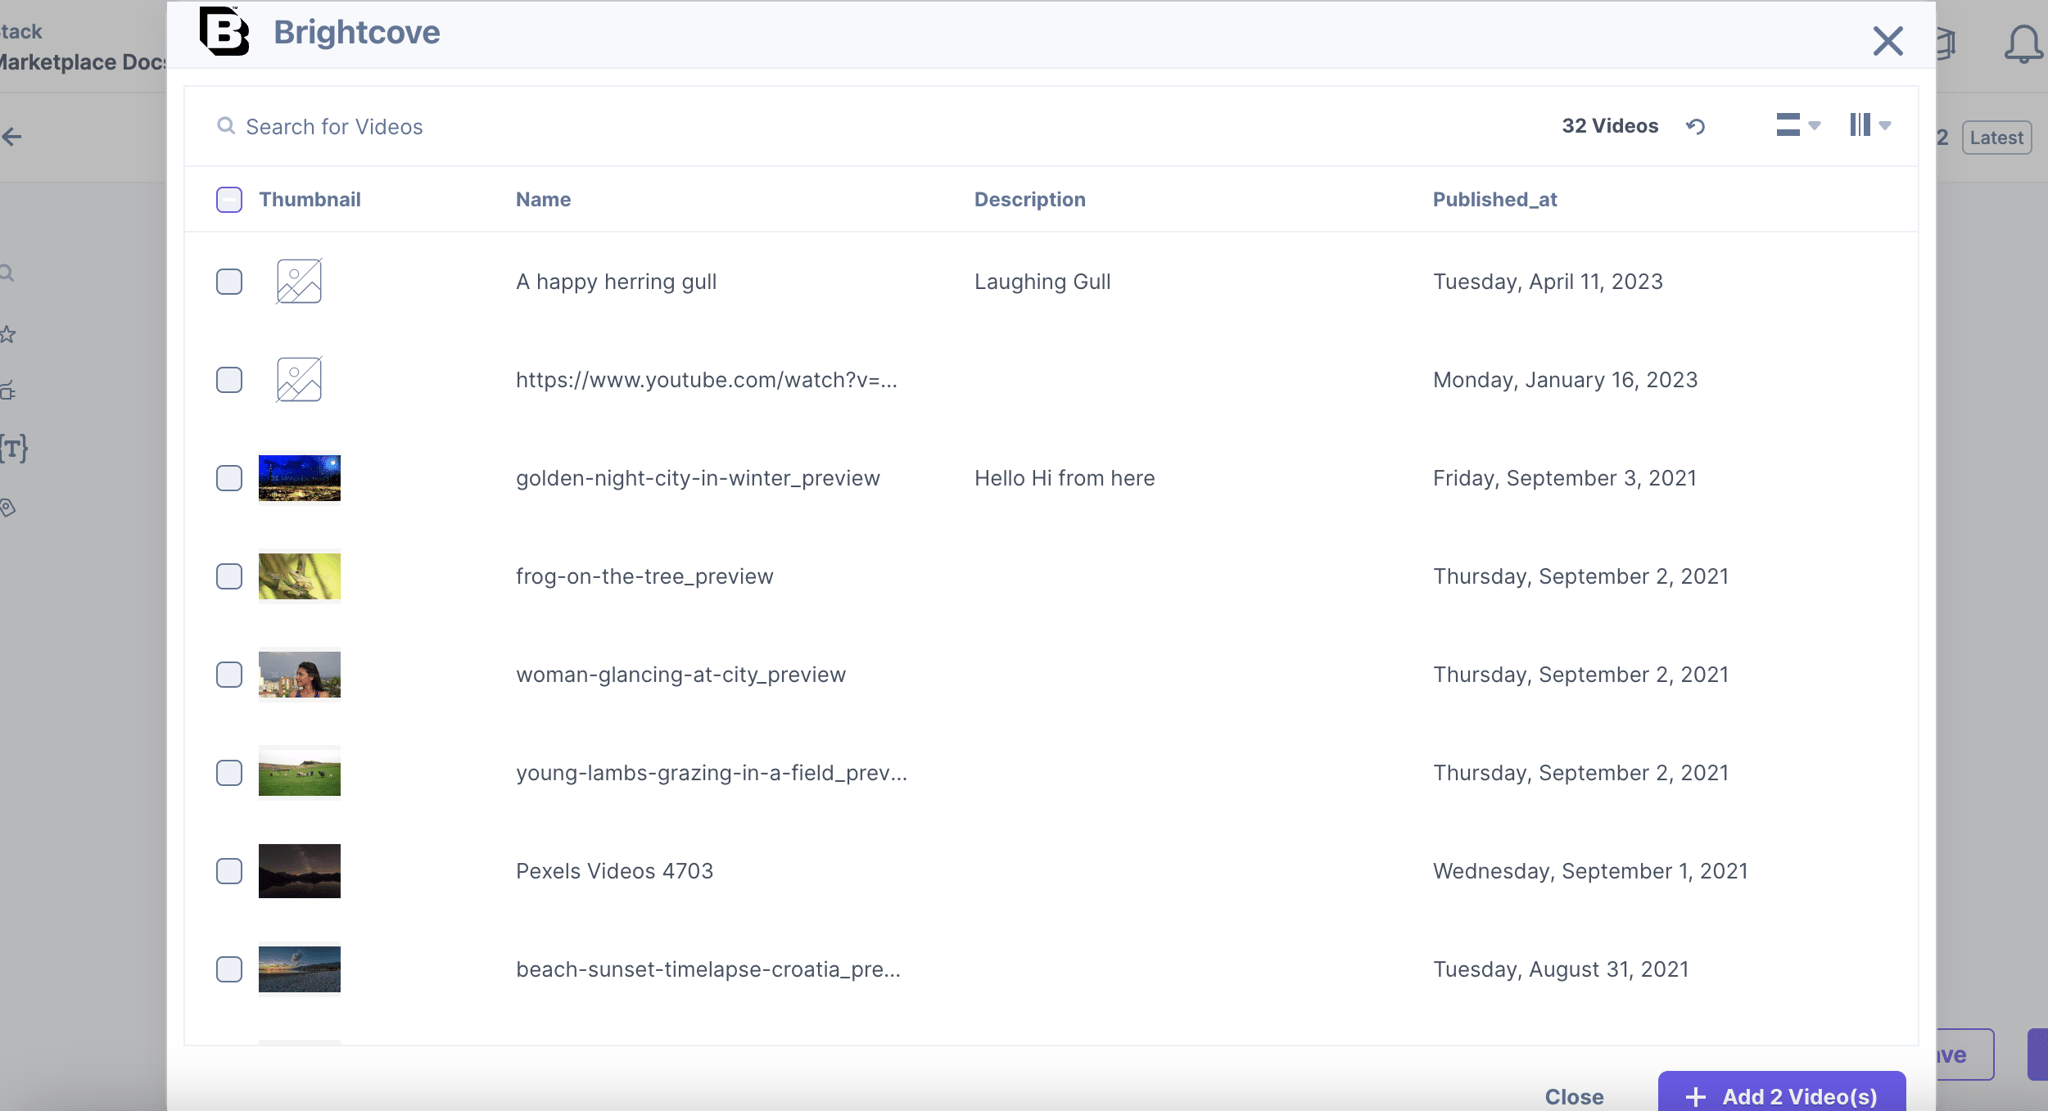Open golden-night-city thumbnail
2048x1111 pixels.
click(x=299, y=478)
